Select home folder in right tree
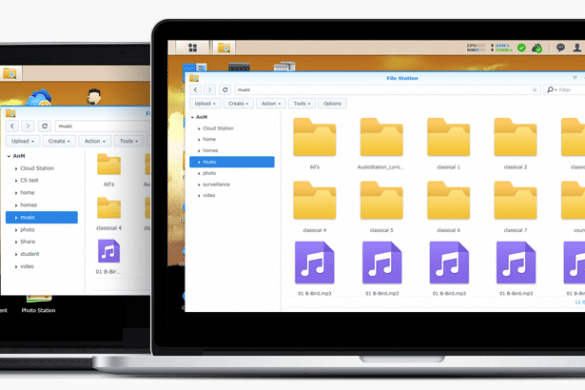Screen dimensions: 585x390 click(209, 139)
